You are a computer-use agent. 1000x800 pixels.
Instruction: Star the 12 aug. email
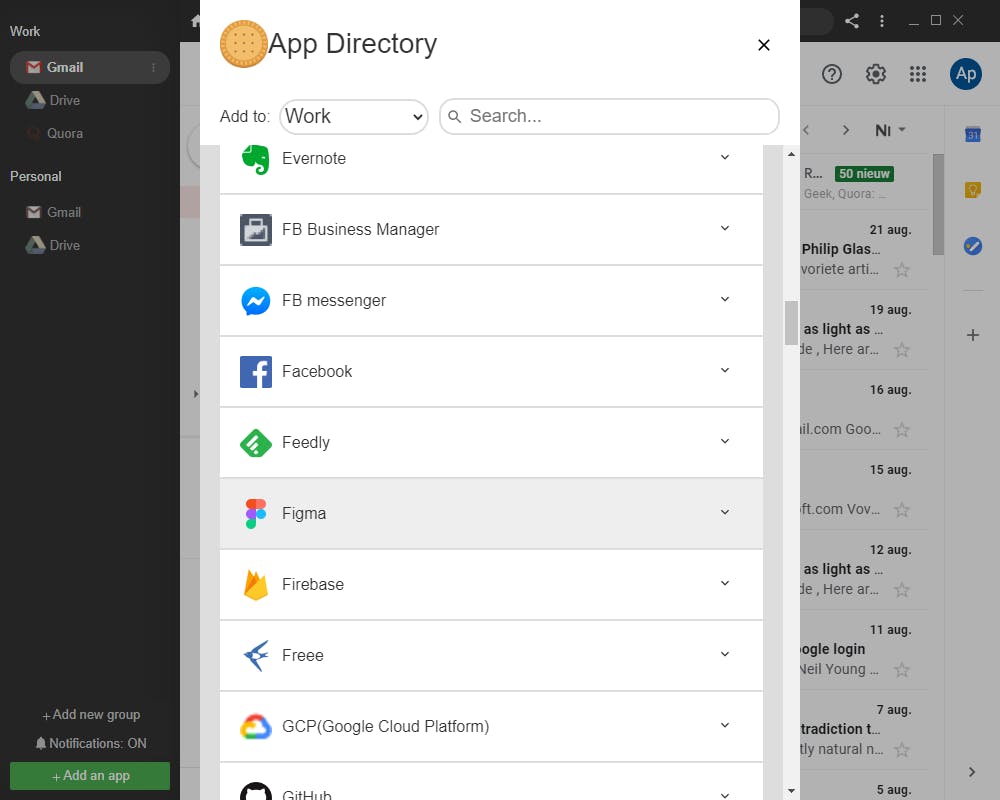[x=902, y=589]
